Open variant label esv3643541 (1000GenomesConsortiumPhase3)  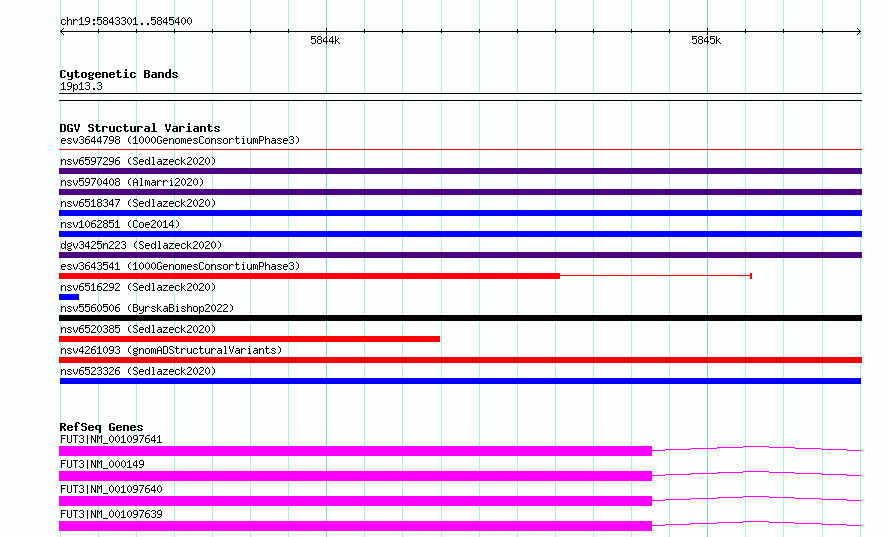click(x=180, y=266)
